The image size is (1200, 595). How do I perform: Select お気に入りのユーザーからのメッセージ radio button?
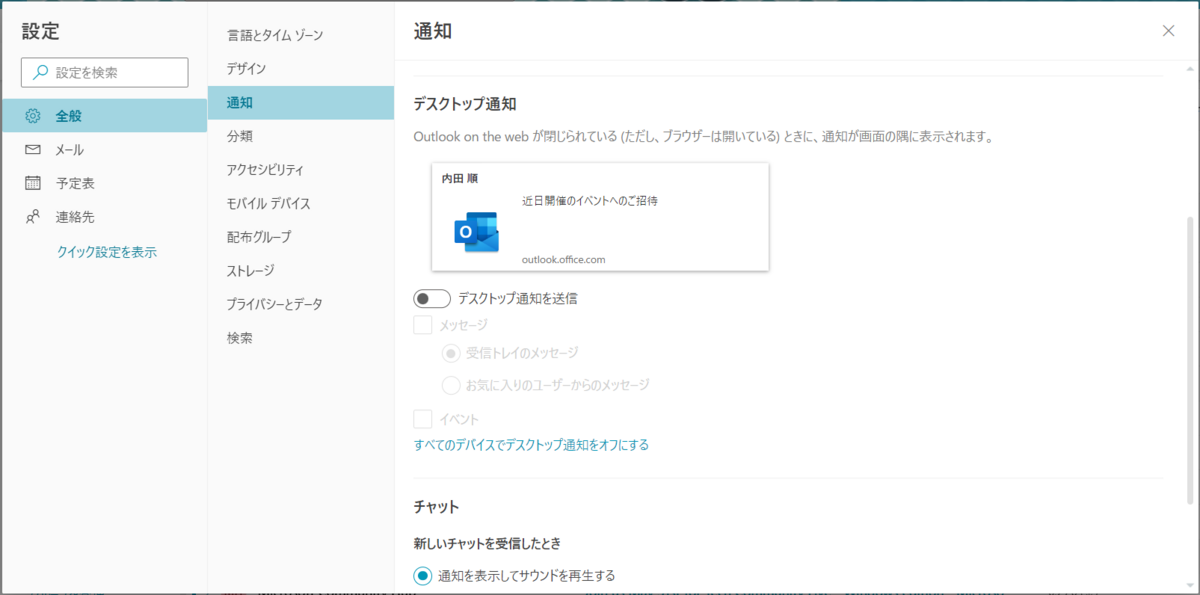tap(450, 385)
